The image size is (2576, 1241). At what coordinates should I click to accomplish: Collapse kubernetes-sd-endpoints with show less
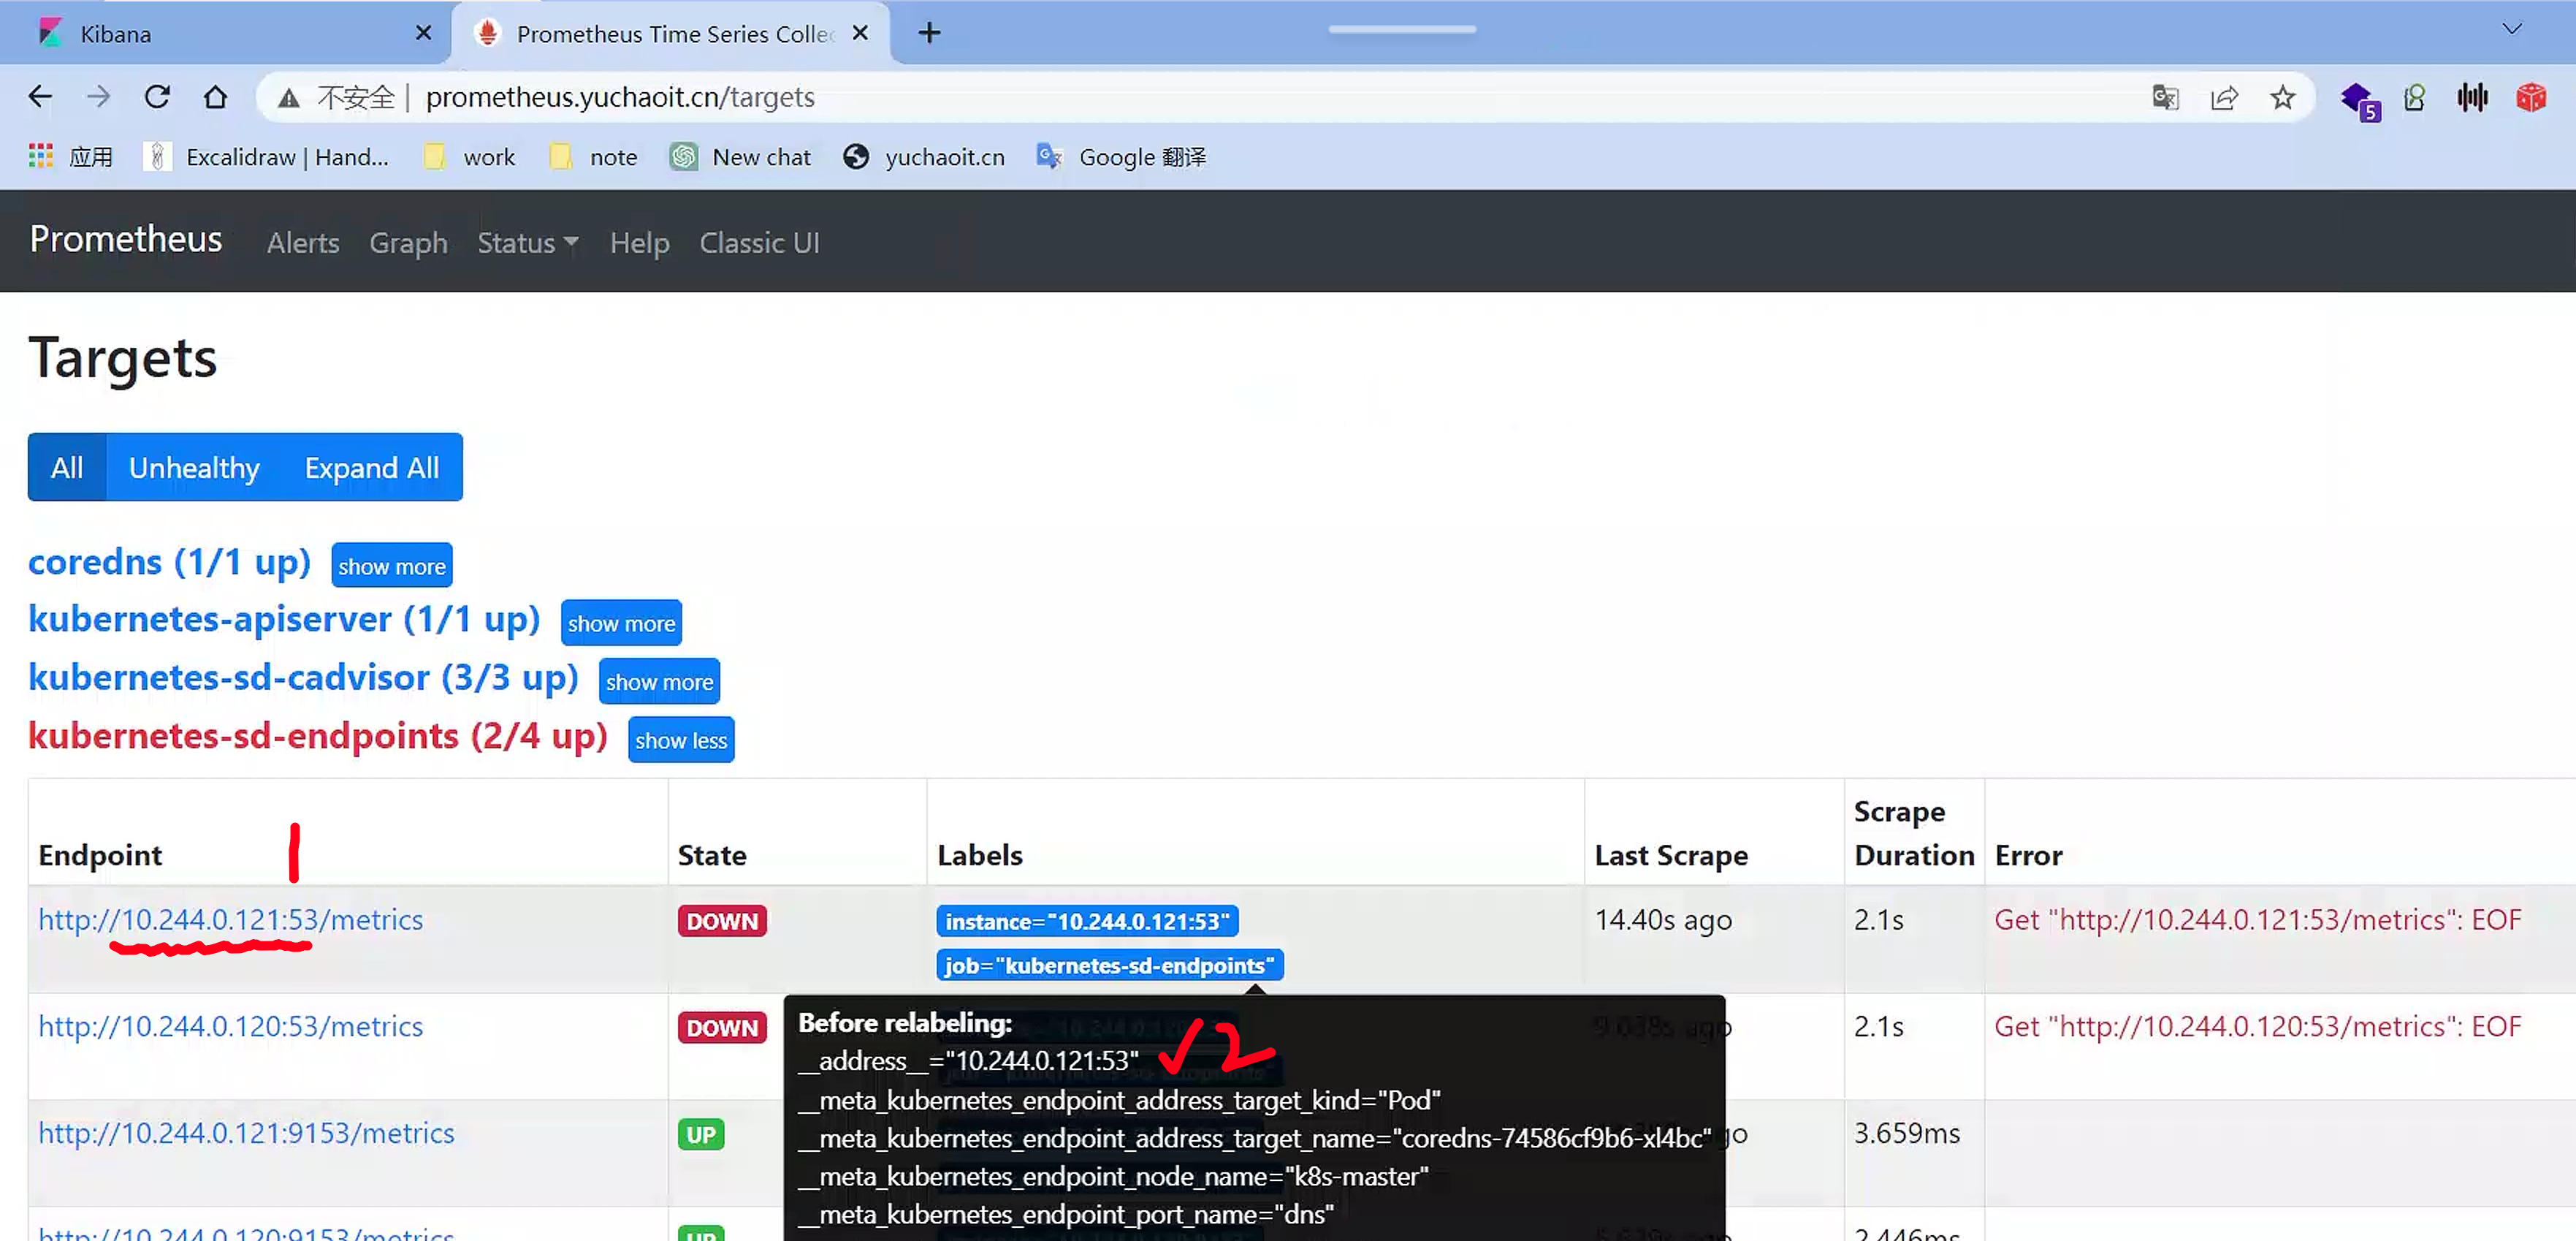pos(680,740)
